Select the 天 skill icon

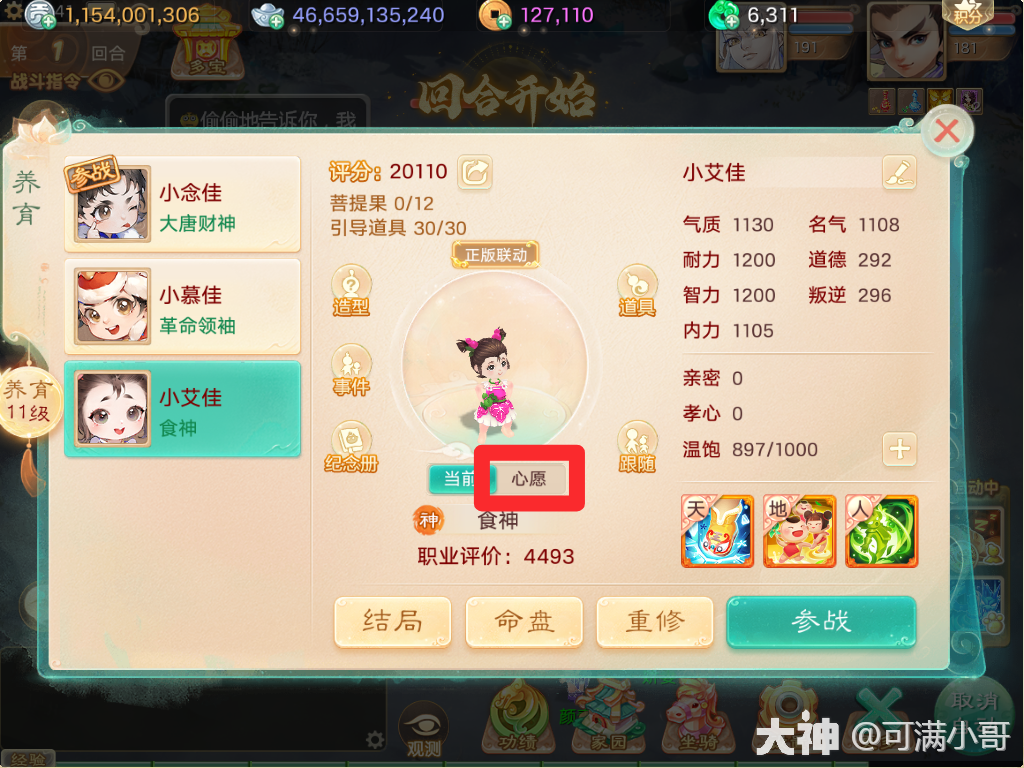point(717,531)
